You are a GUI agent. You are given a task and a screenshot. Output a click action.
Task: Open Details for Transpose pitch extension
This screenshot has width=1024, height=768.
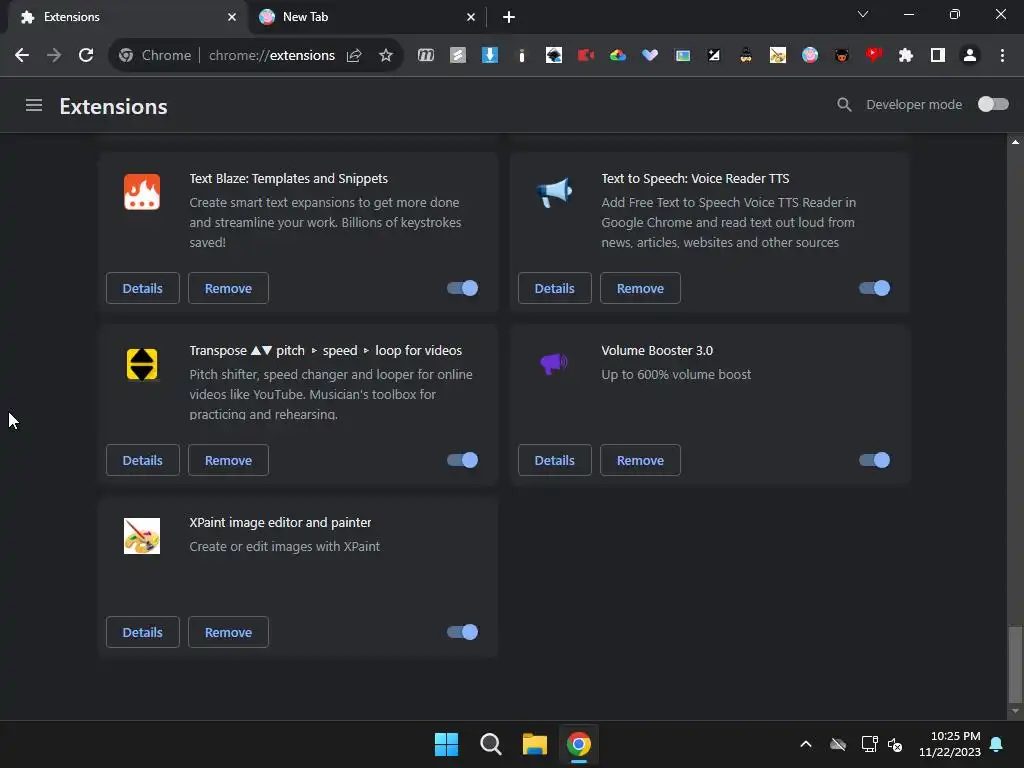point(142,460)
